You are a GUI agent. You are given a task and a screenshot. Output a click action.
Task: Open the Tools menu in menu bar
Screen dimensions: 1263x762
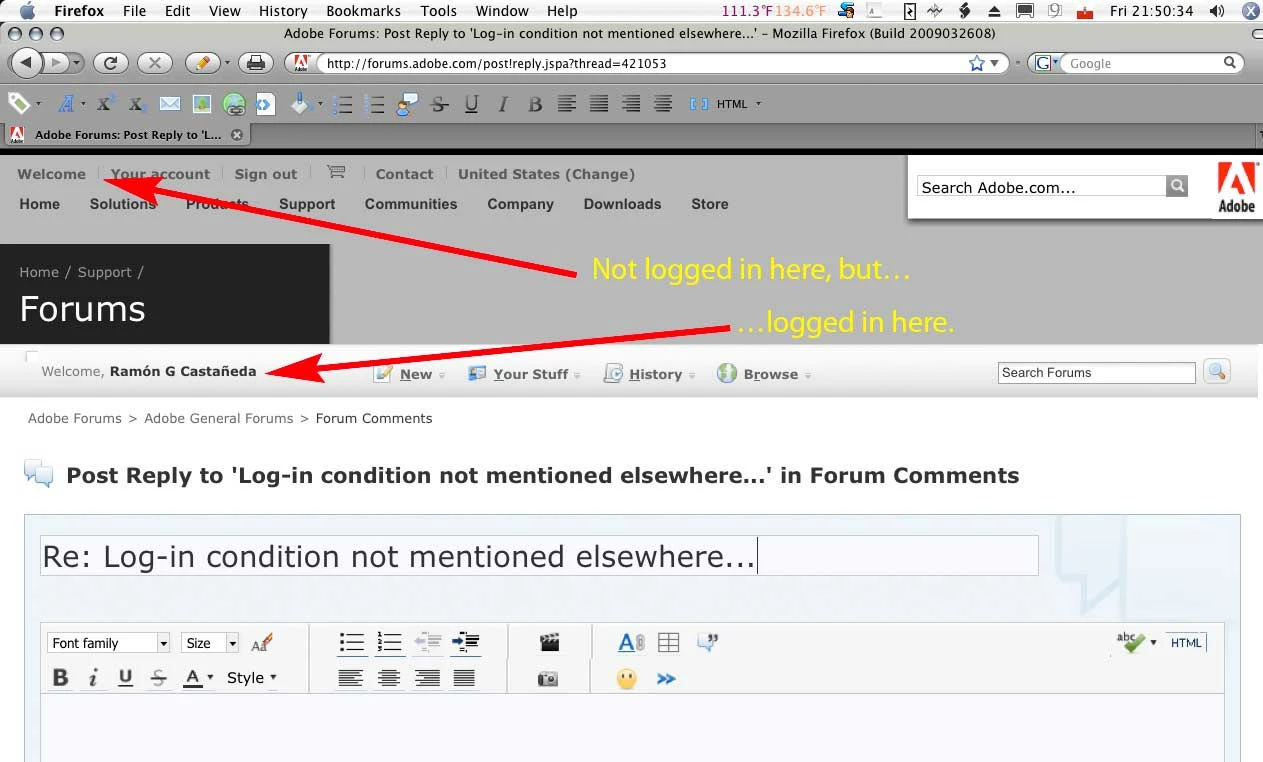(x=438, y=11)
